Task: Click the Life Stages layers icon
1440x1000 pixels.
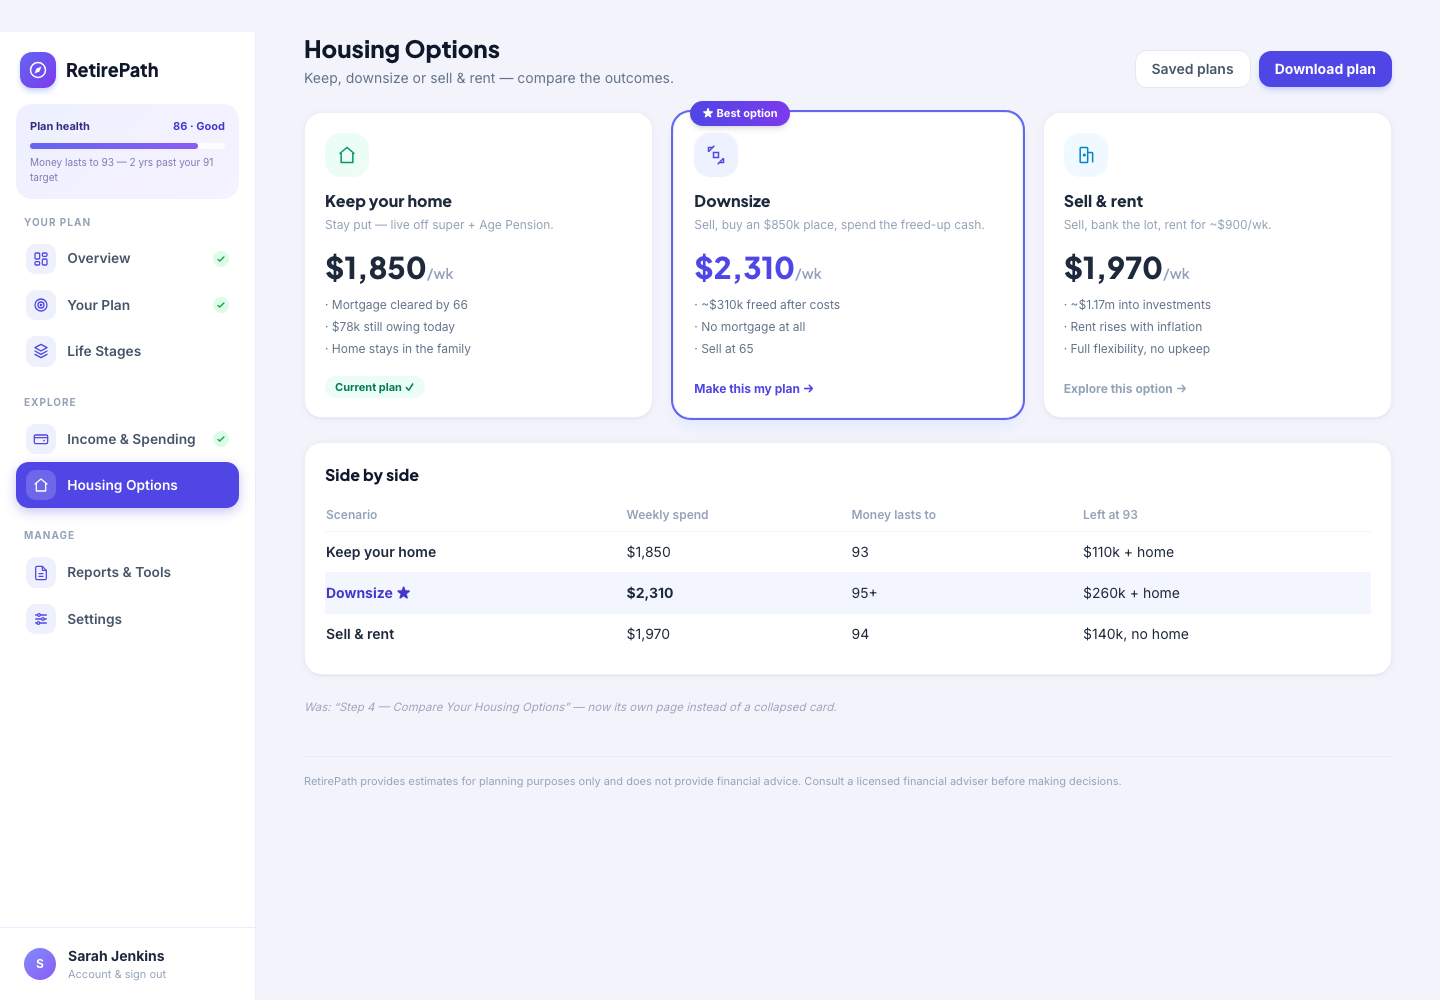Action: [41, 351]
